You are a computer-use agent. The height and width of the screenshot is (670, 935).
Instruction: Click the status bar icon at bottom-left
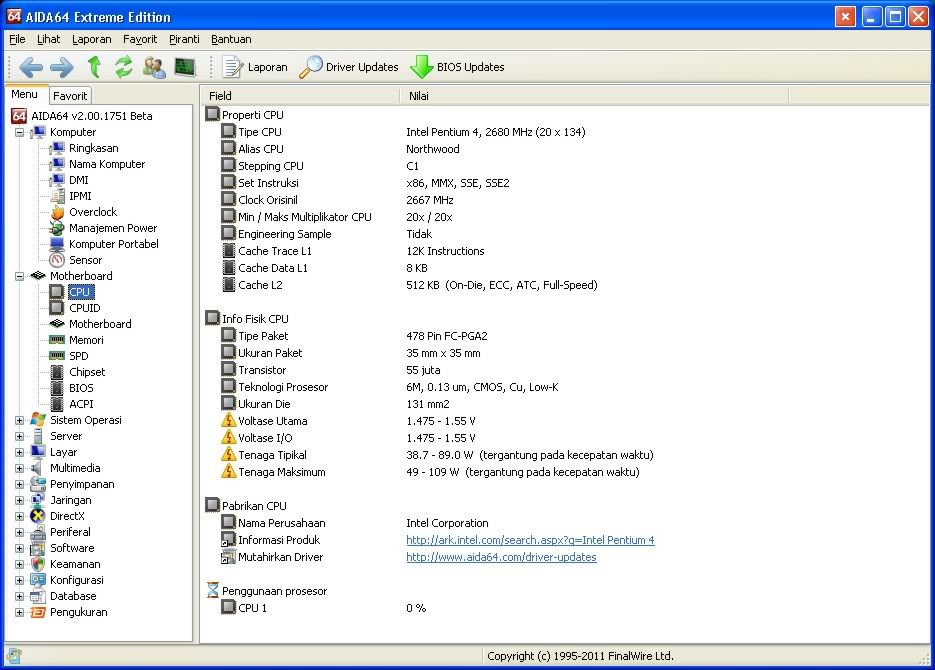[14, 656]
